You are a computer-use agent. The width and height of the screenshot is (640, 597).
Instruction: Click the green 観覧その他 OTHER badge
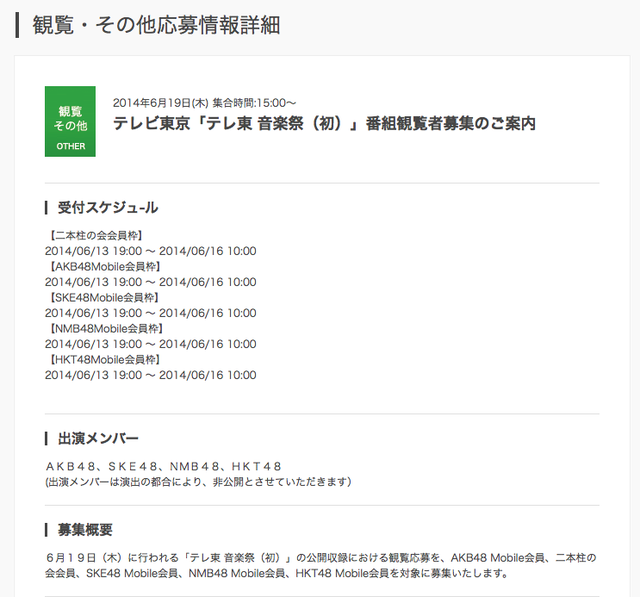pos(70,121)
